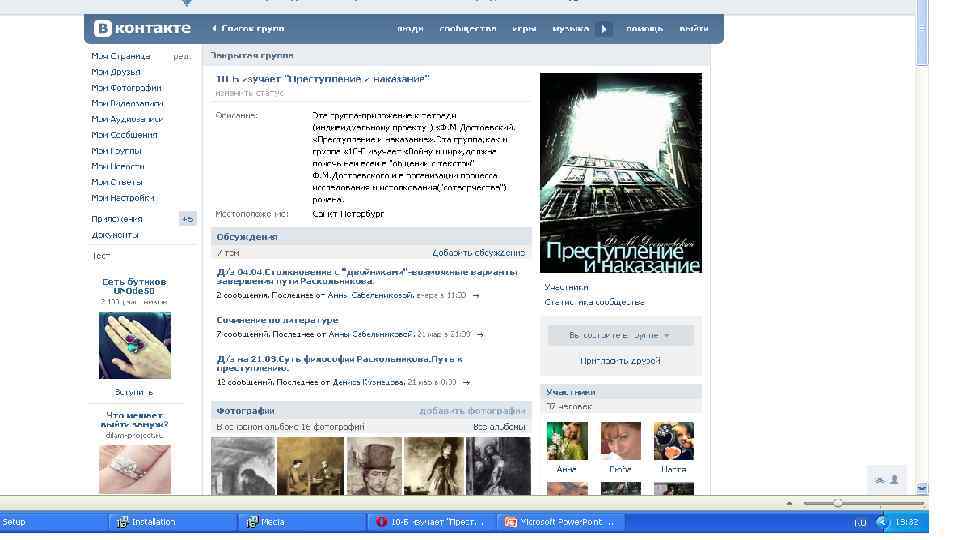Click 'Добавить обсуждение' link
This screenshot has width=960, height=540.
[x=478, y=253]
